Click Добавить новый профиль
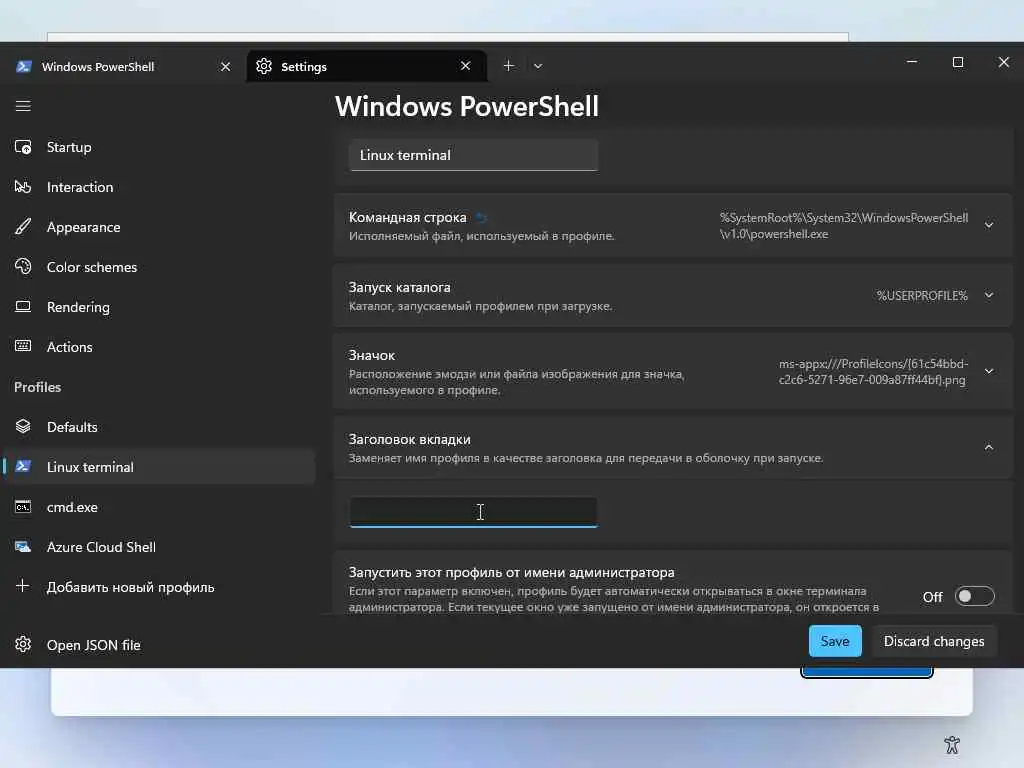Viewport: 1024px width, 768px height. (x=159, y=586)
